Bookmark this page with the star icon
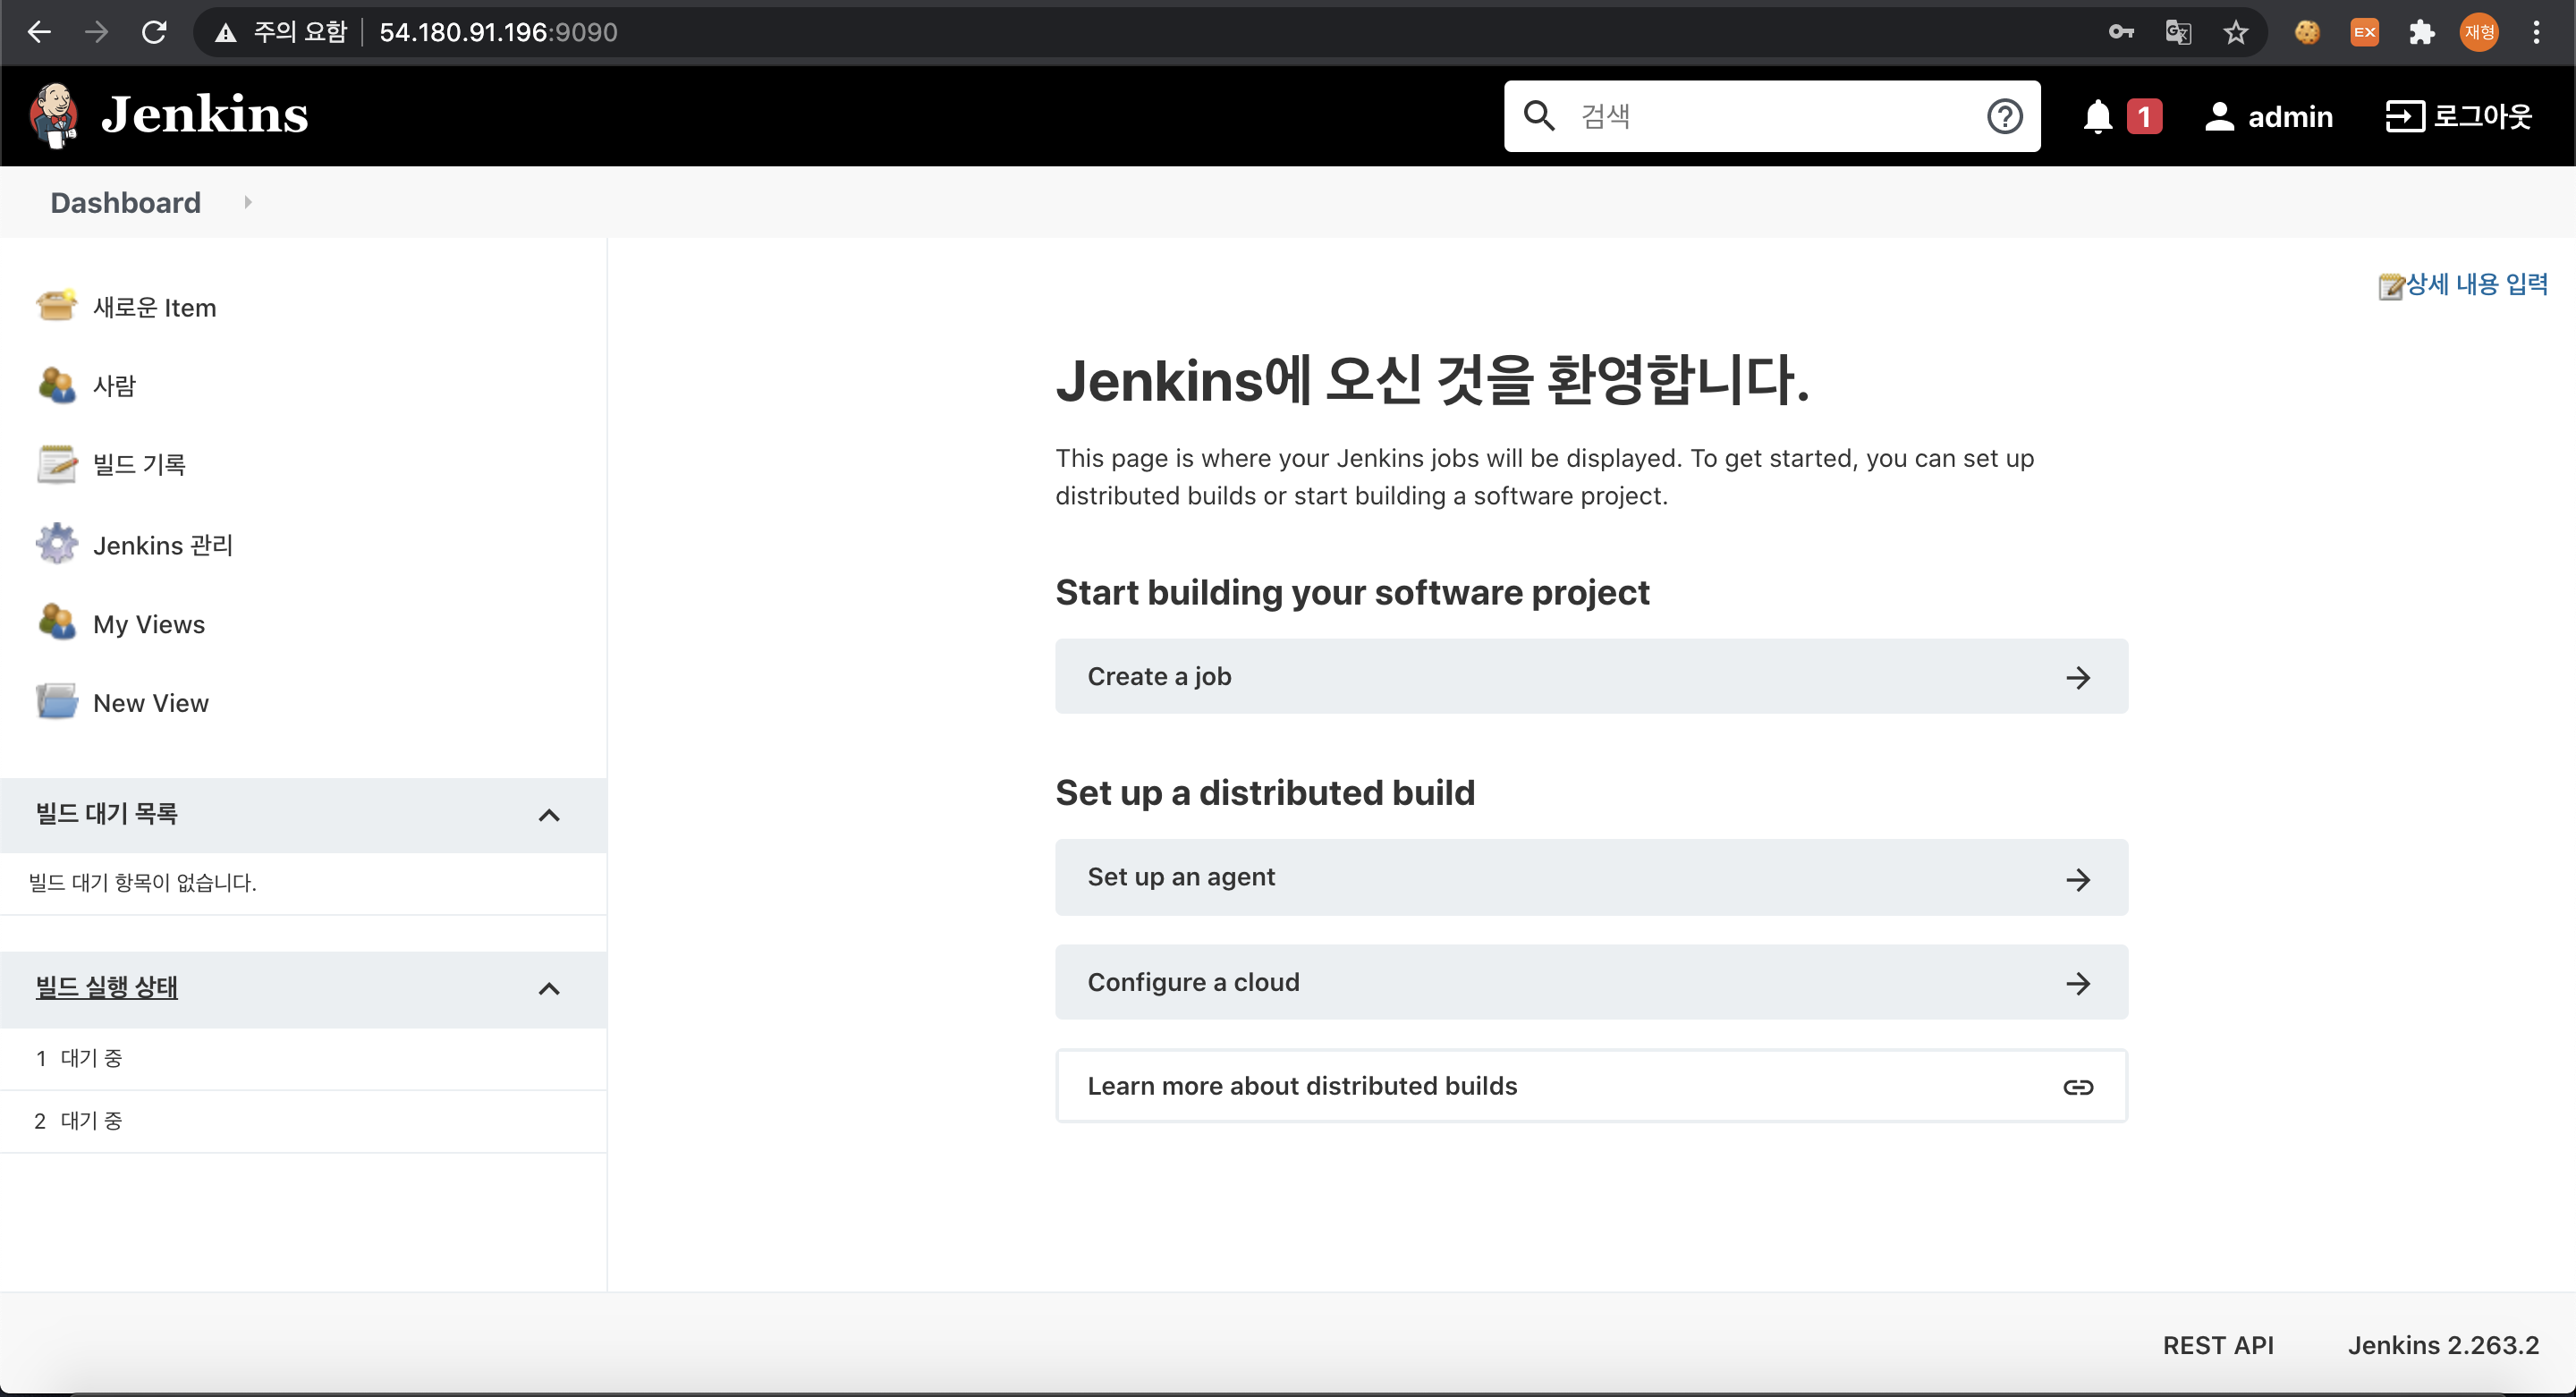Screen dimensions: 2576x1397 point(2236,32)
